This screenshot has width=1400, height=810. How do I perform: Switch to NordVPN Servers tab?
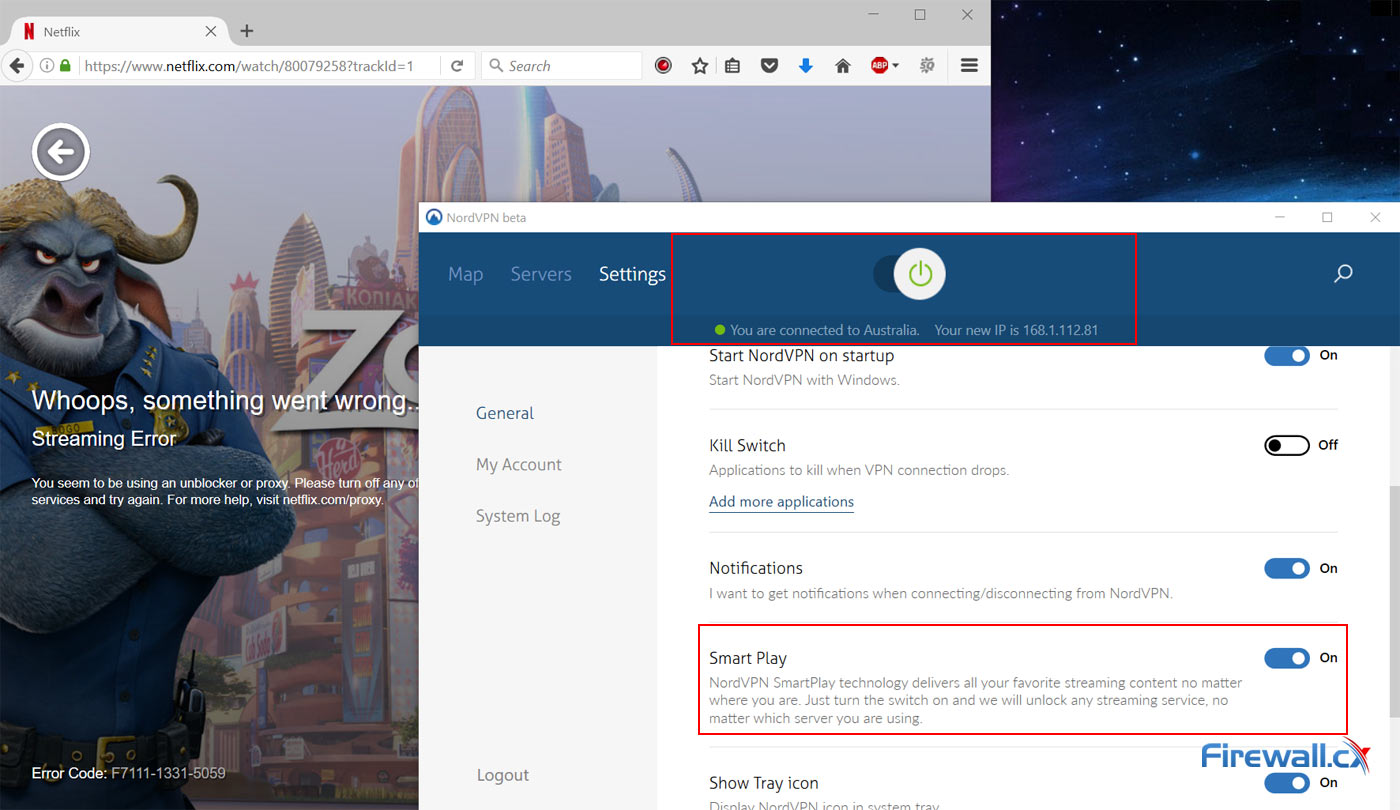click(541, 274)
